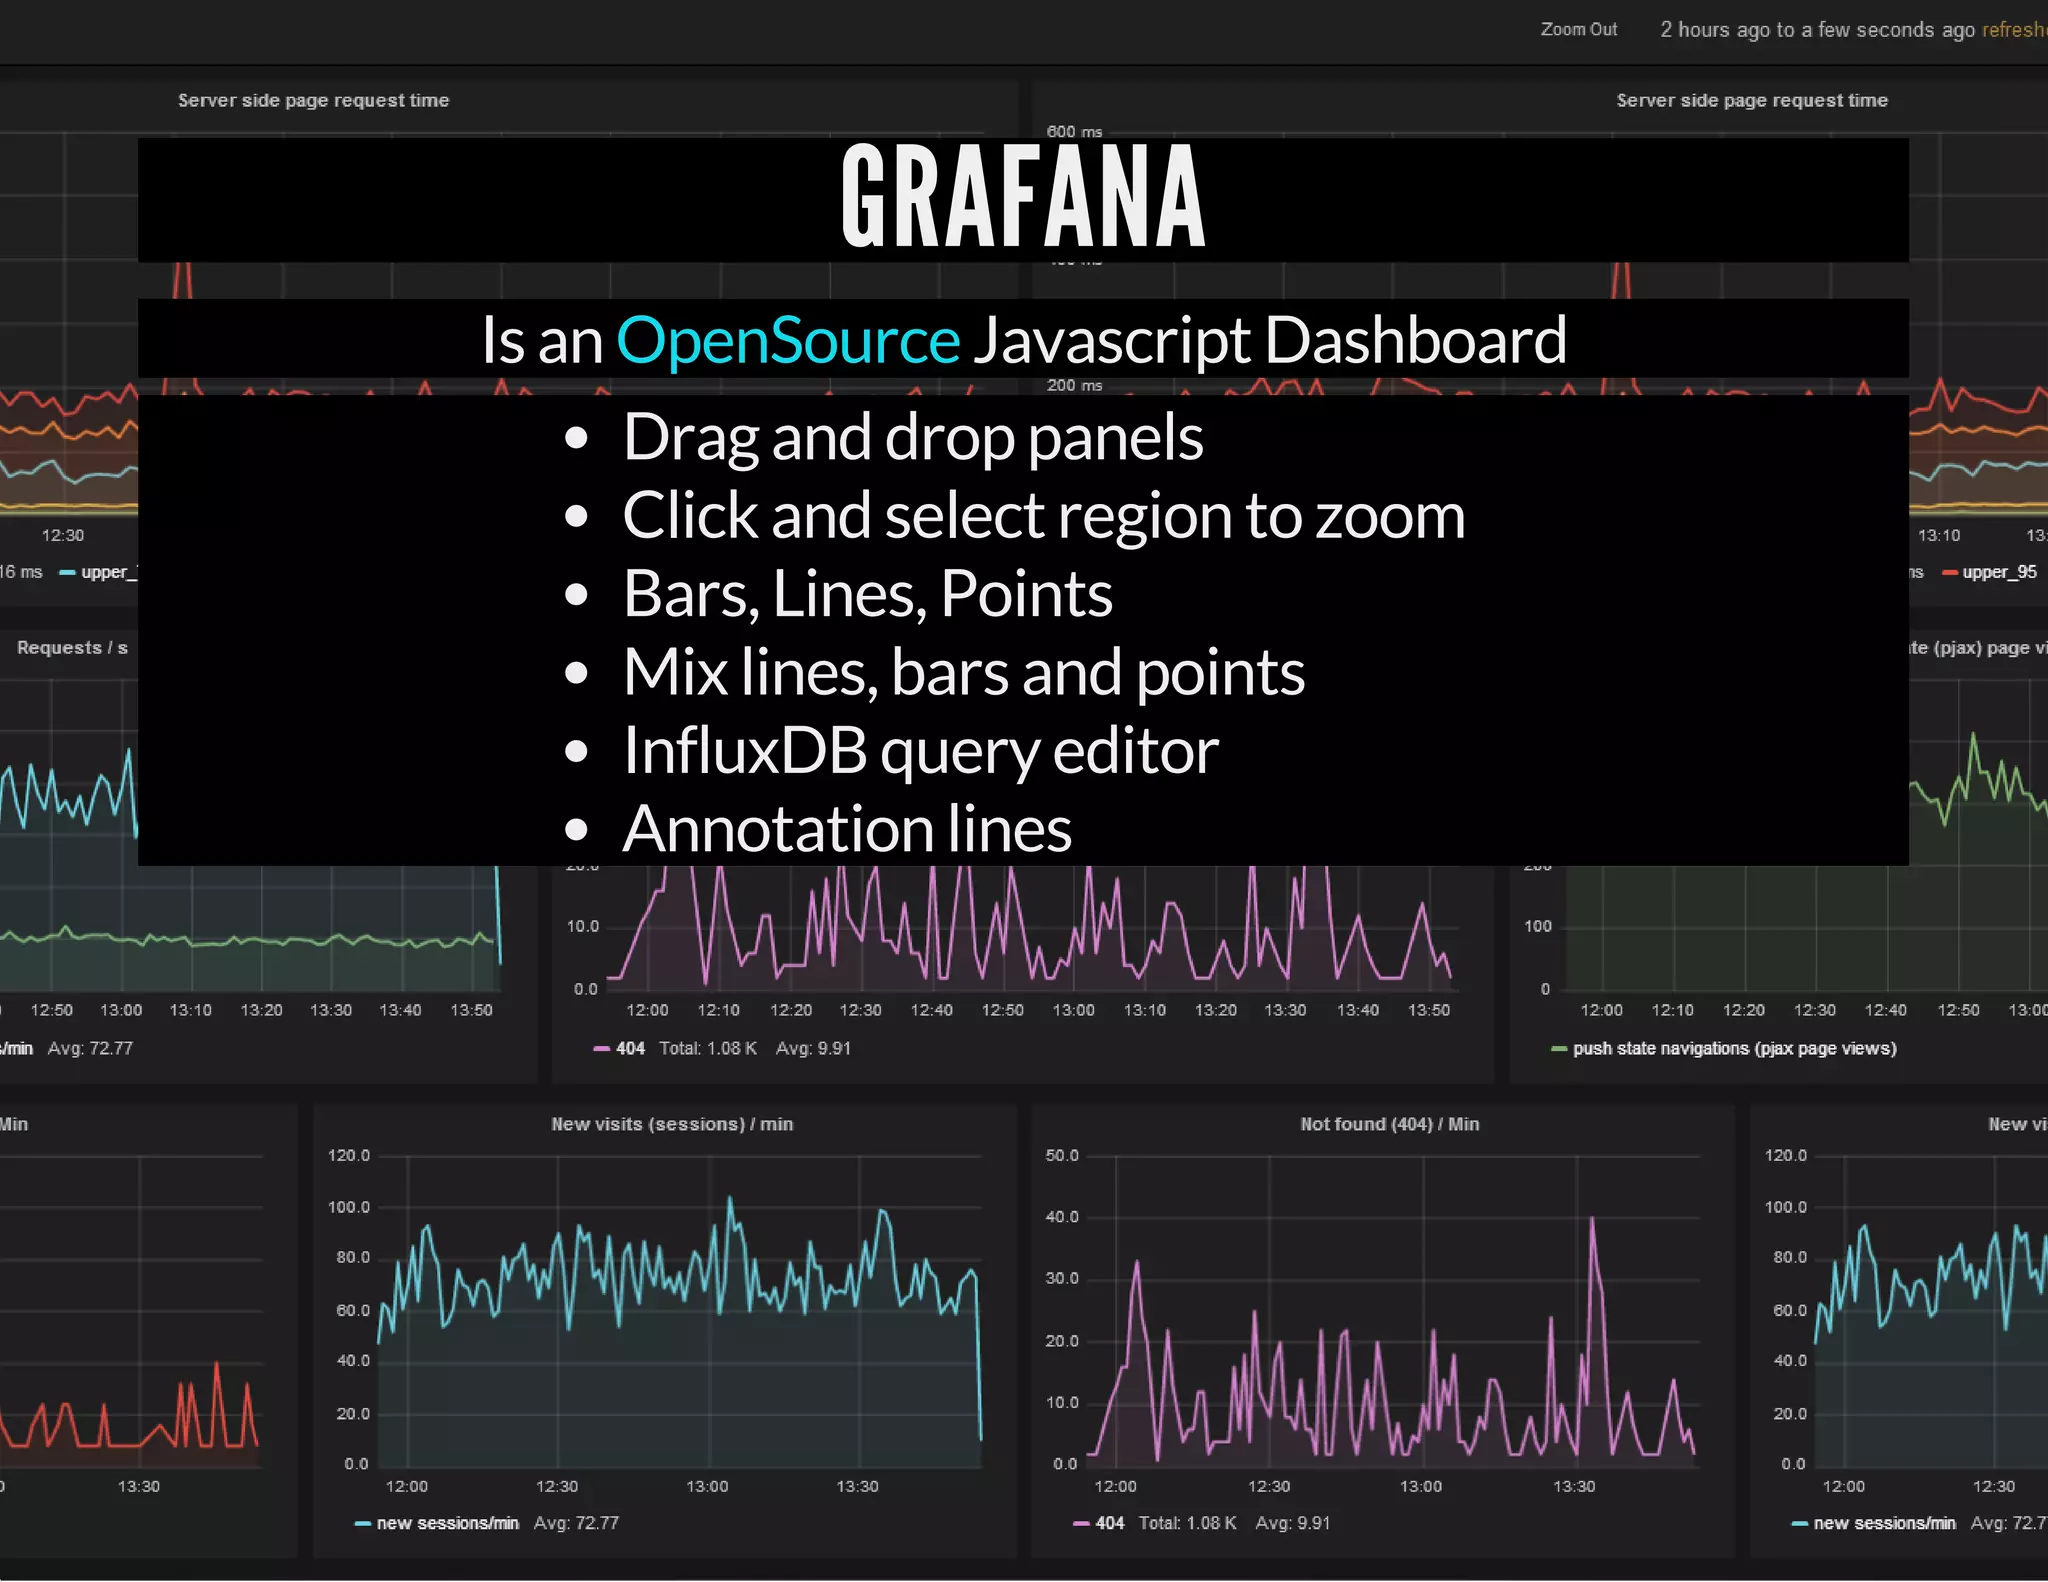Click 'Mix lines, bars and points' bullet
Viewport: 2048px width, 1582px height.
964,671
